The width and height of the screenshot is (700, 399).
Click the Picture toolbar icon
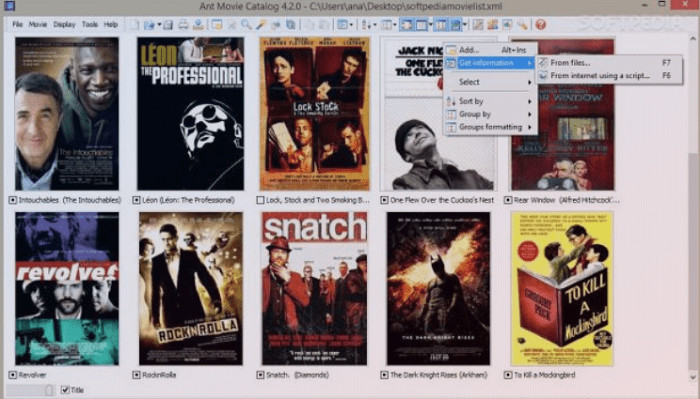pos(342,25)
